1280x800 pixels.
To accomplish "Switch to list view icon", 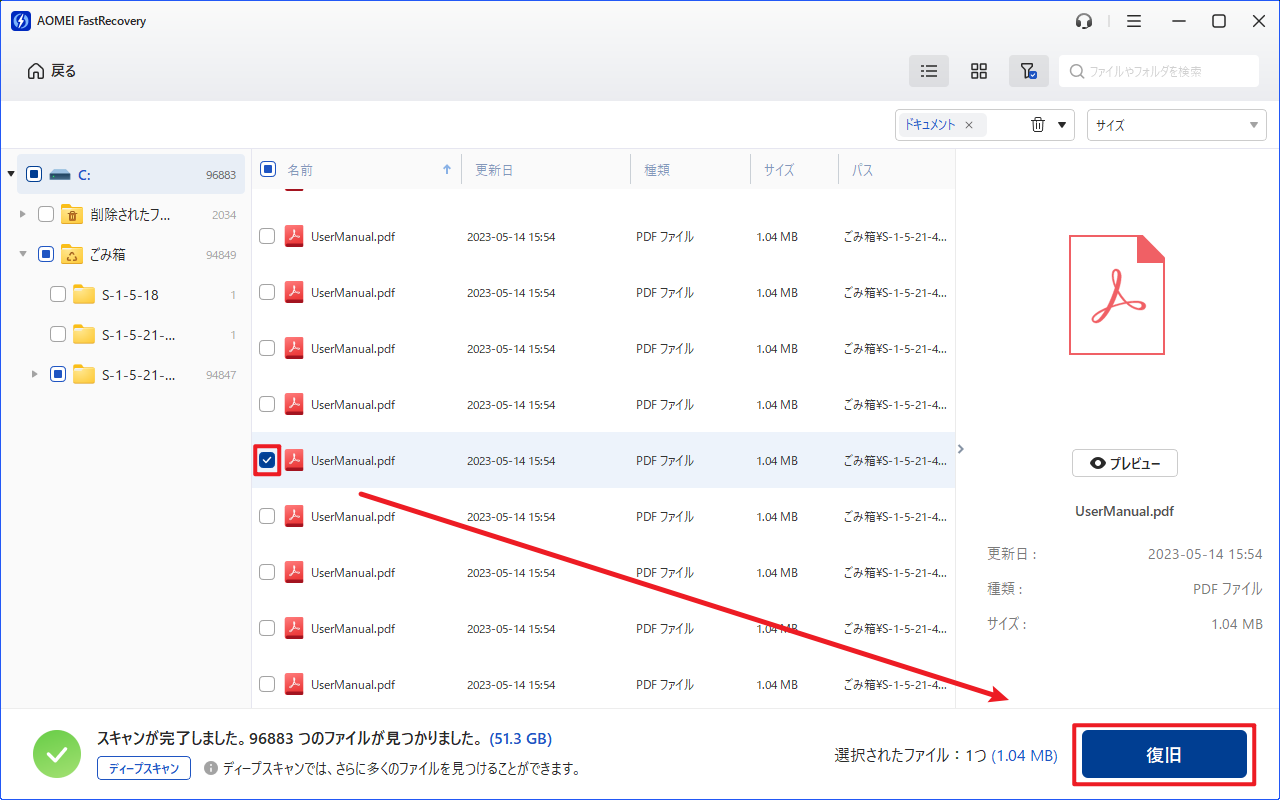I will coord(929,71).
